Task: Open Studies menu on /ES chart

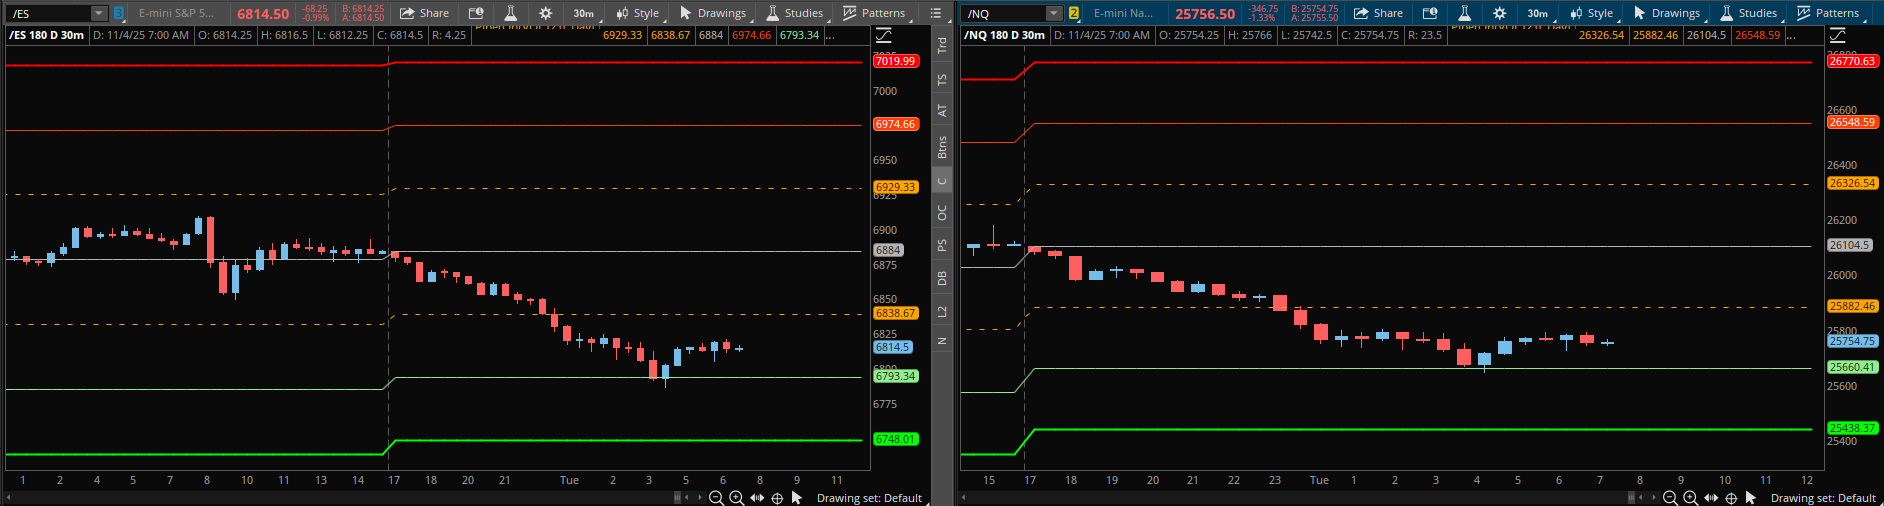Action: (794, 13)
